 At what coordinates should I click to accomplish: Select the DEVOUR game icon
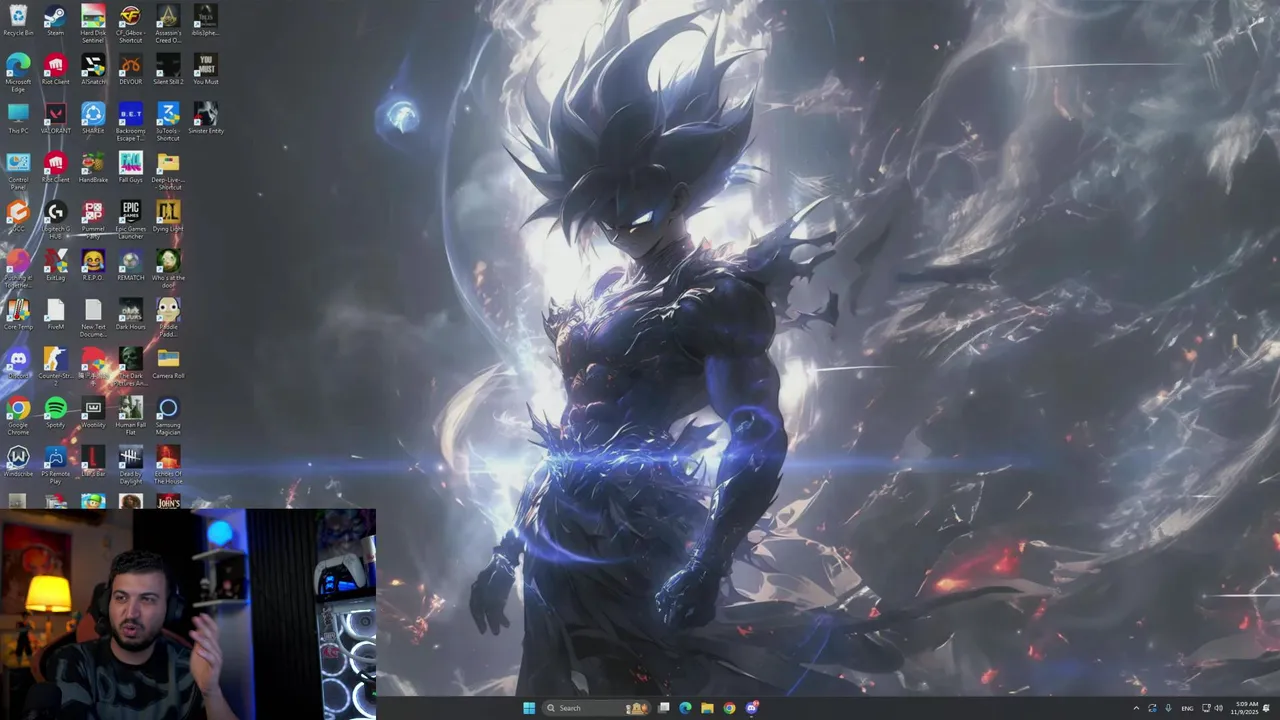click(x=130, y=70)
